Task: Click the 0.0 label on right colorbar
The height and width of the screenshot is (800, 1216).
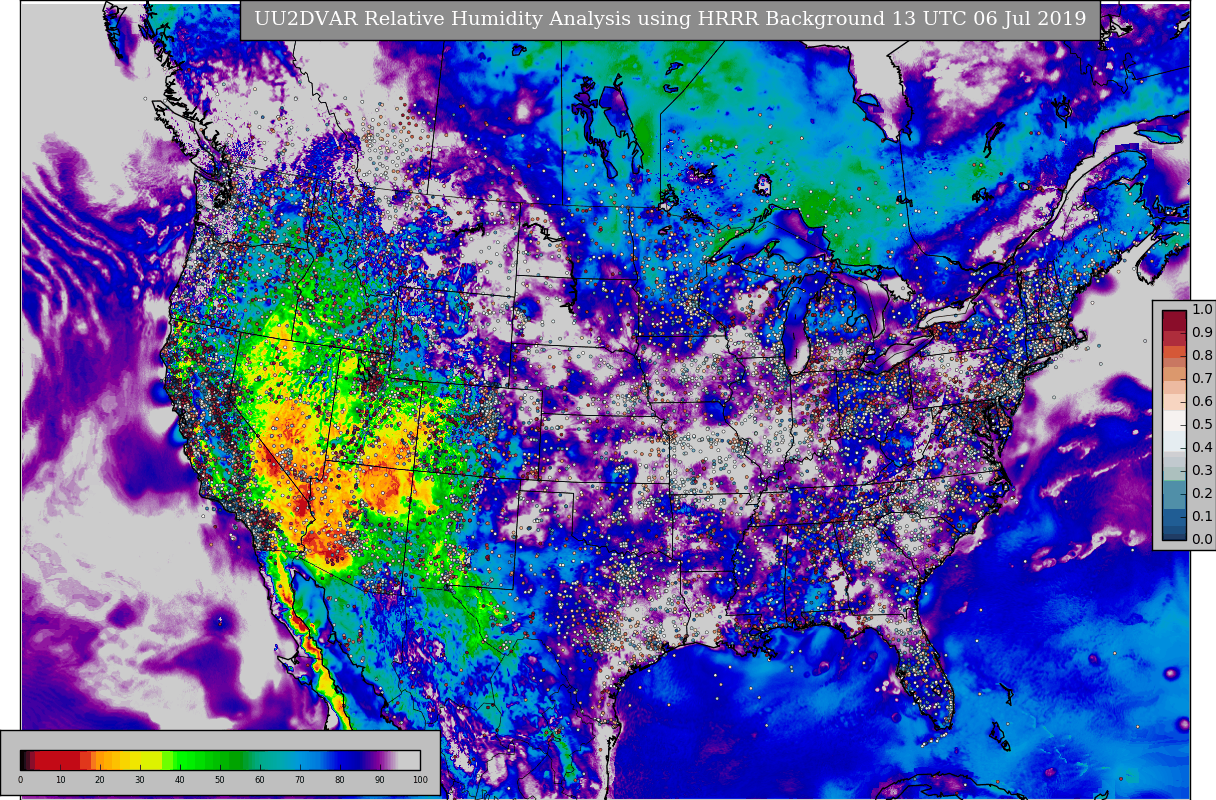Action: click(1202, 540)
